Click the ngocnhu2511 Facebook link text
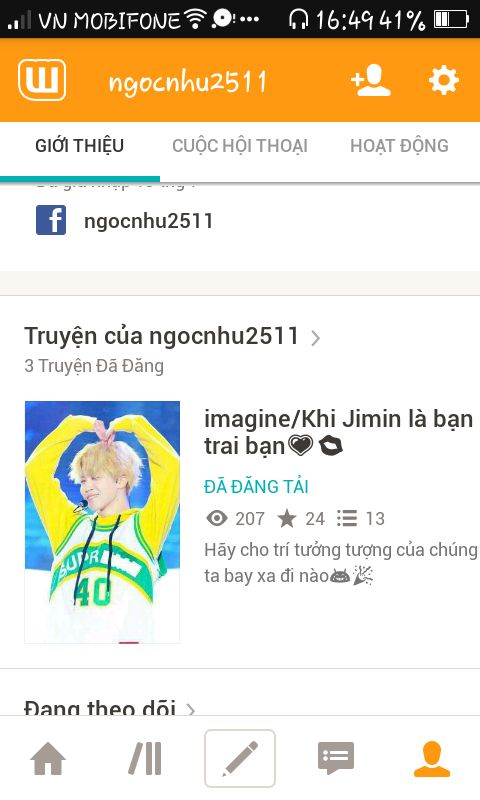Image resolution: width=480 pixels, height=800 pixels. [x=148, y=221]
